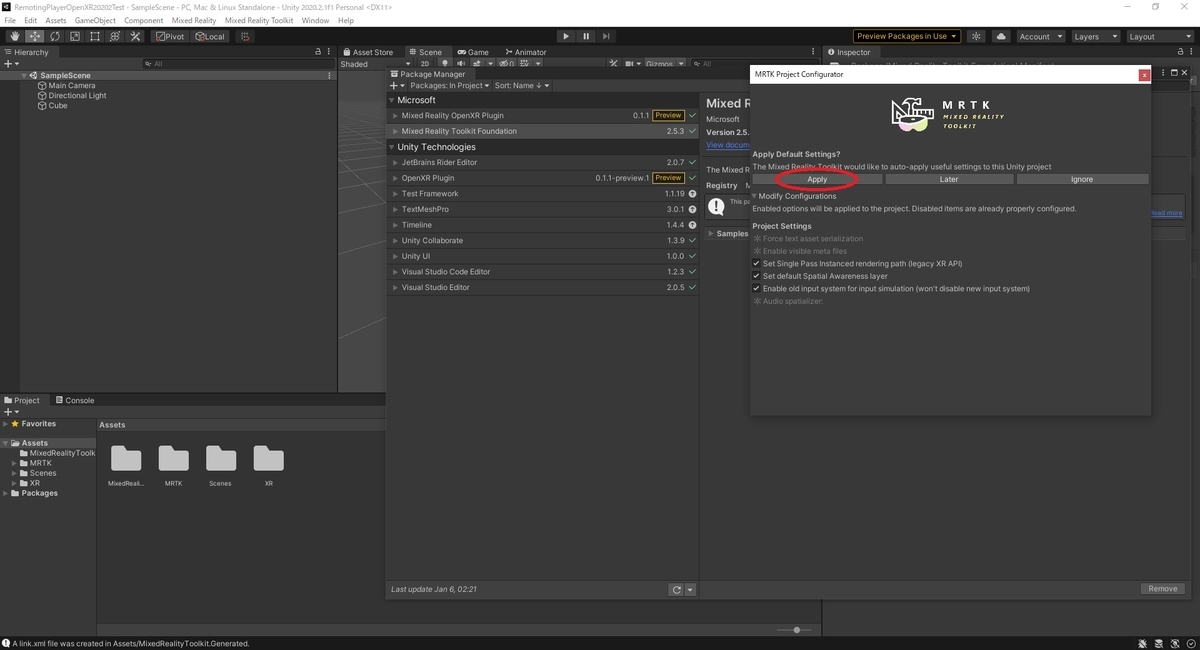Select the Scale tool
Screen dimensions: 1200x650
click(74, 36)
